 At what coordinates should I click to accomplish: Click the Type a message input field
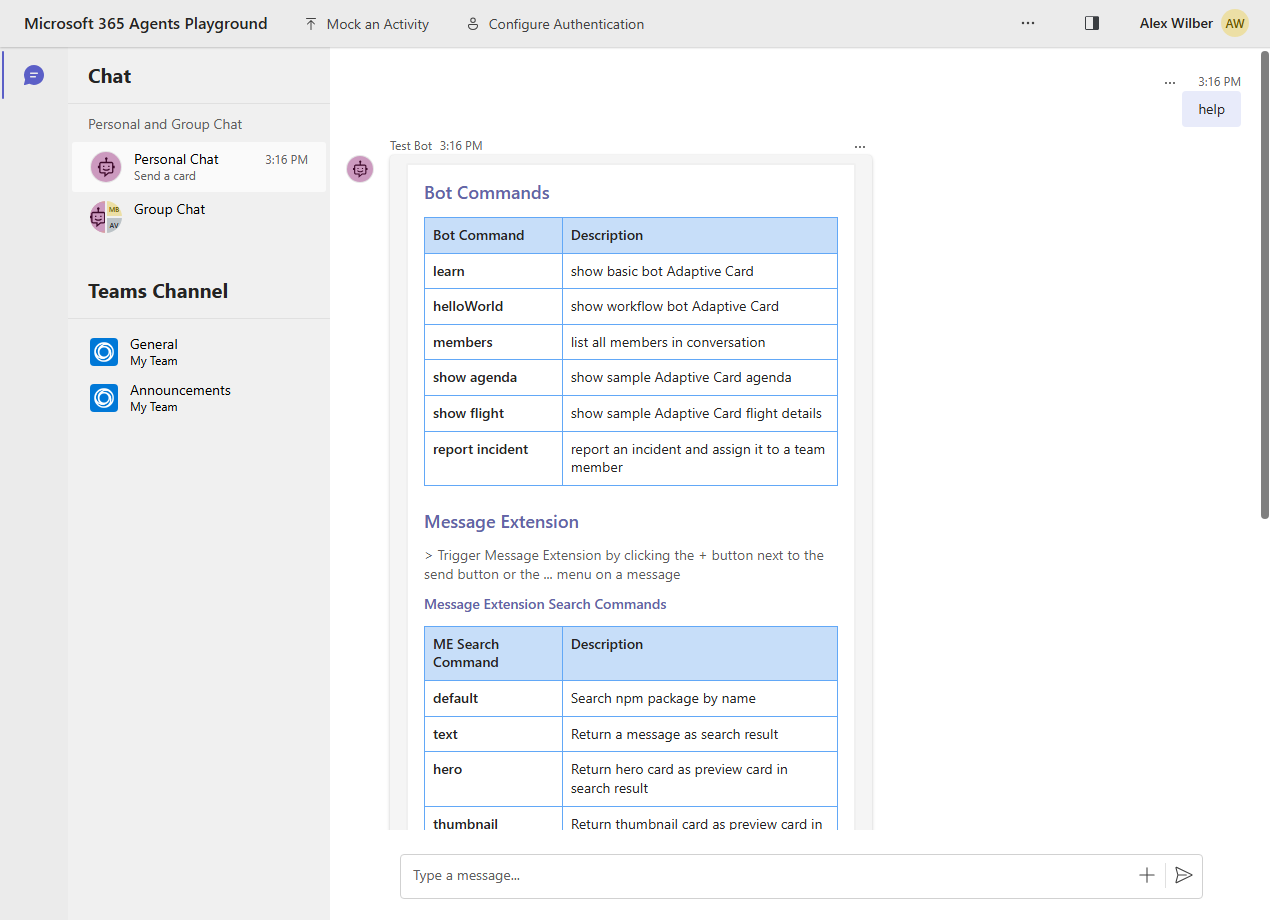[x=700, y=875]
